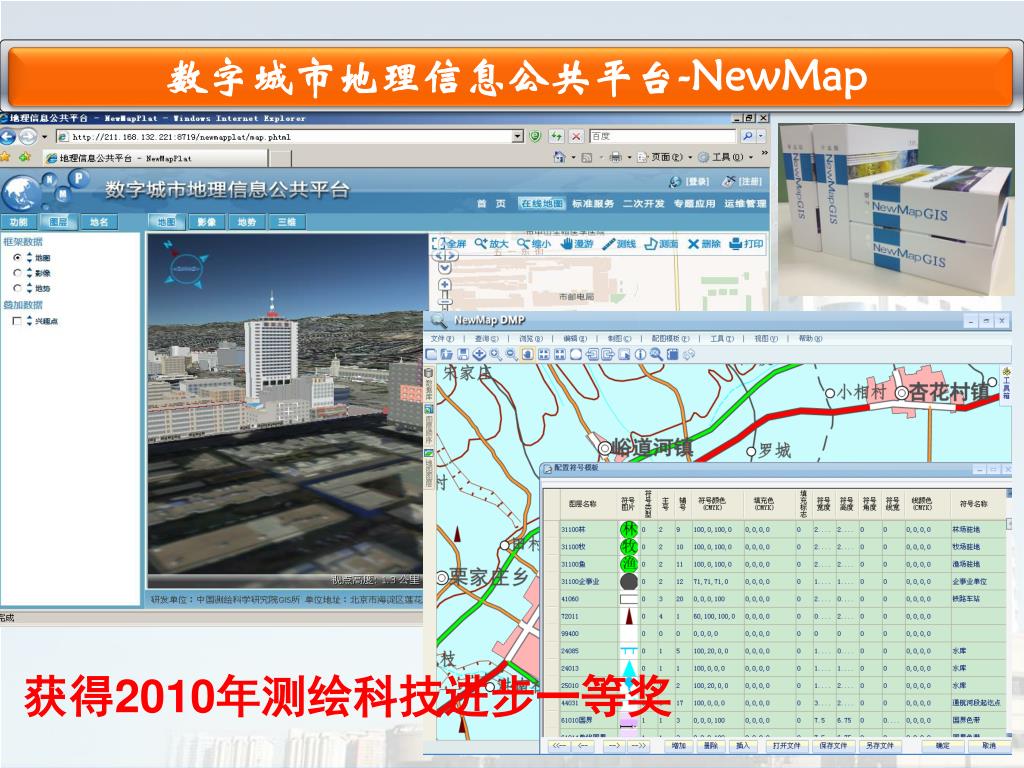Select the 地势 radio button under 框架数据
This screenshot has width=1024, height=768.
tap(18, 288)
